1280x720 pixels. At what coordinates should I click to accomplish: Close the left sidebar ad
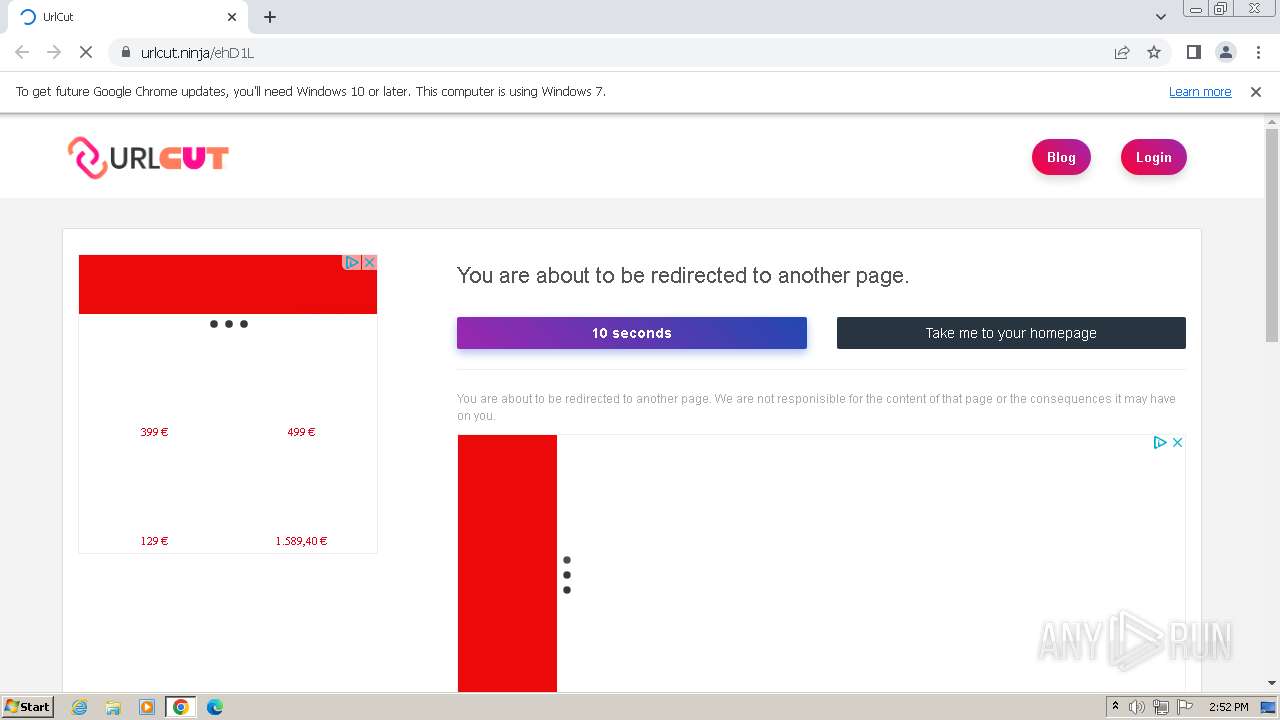coord(369,262)
